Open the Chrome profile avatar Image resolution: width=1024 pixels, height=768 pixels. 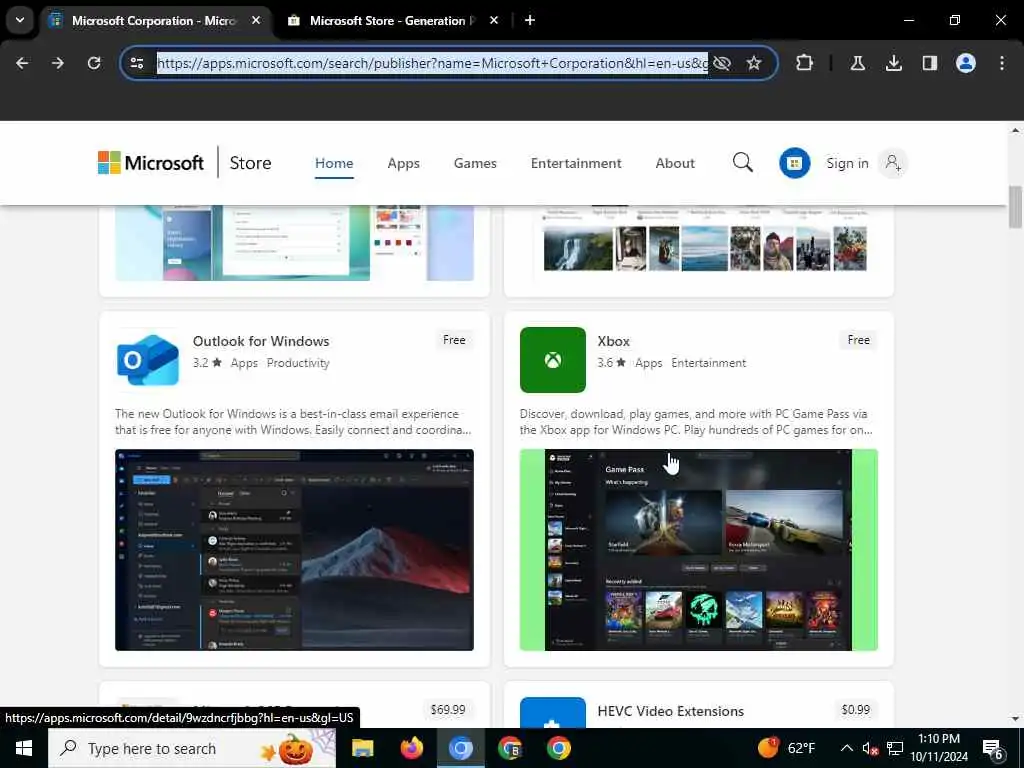click(965, 63)
